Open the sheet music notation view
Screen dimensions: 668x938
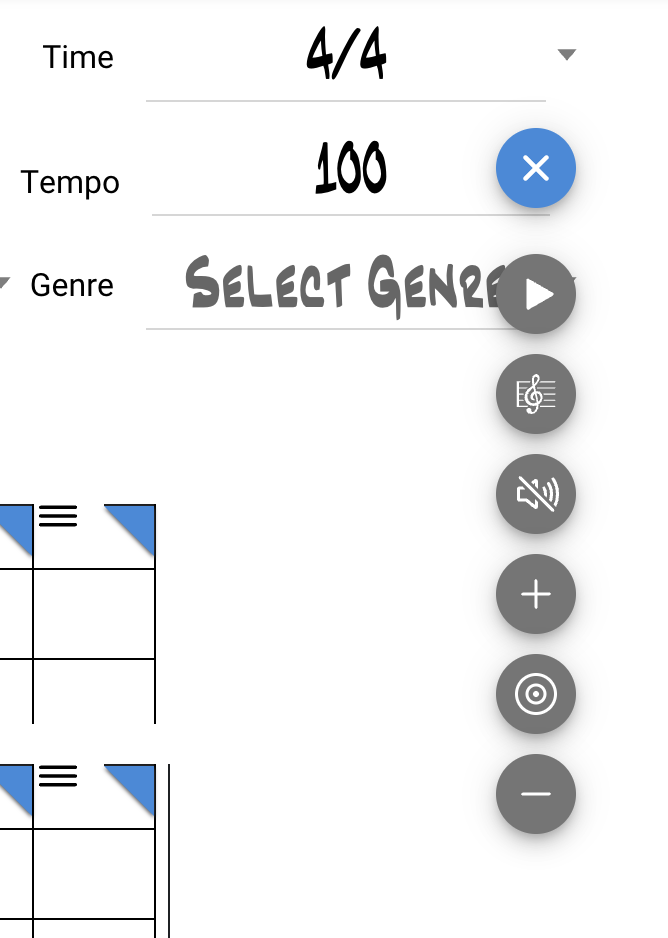point(536,394)
